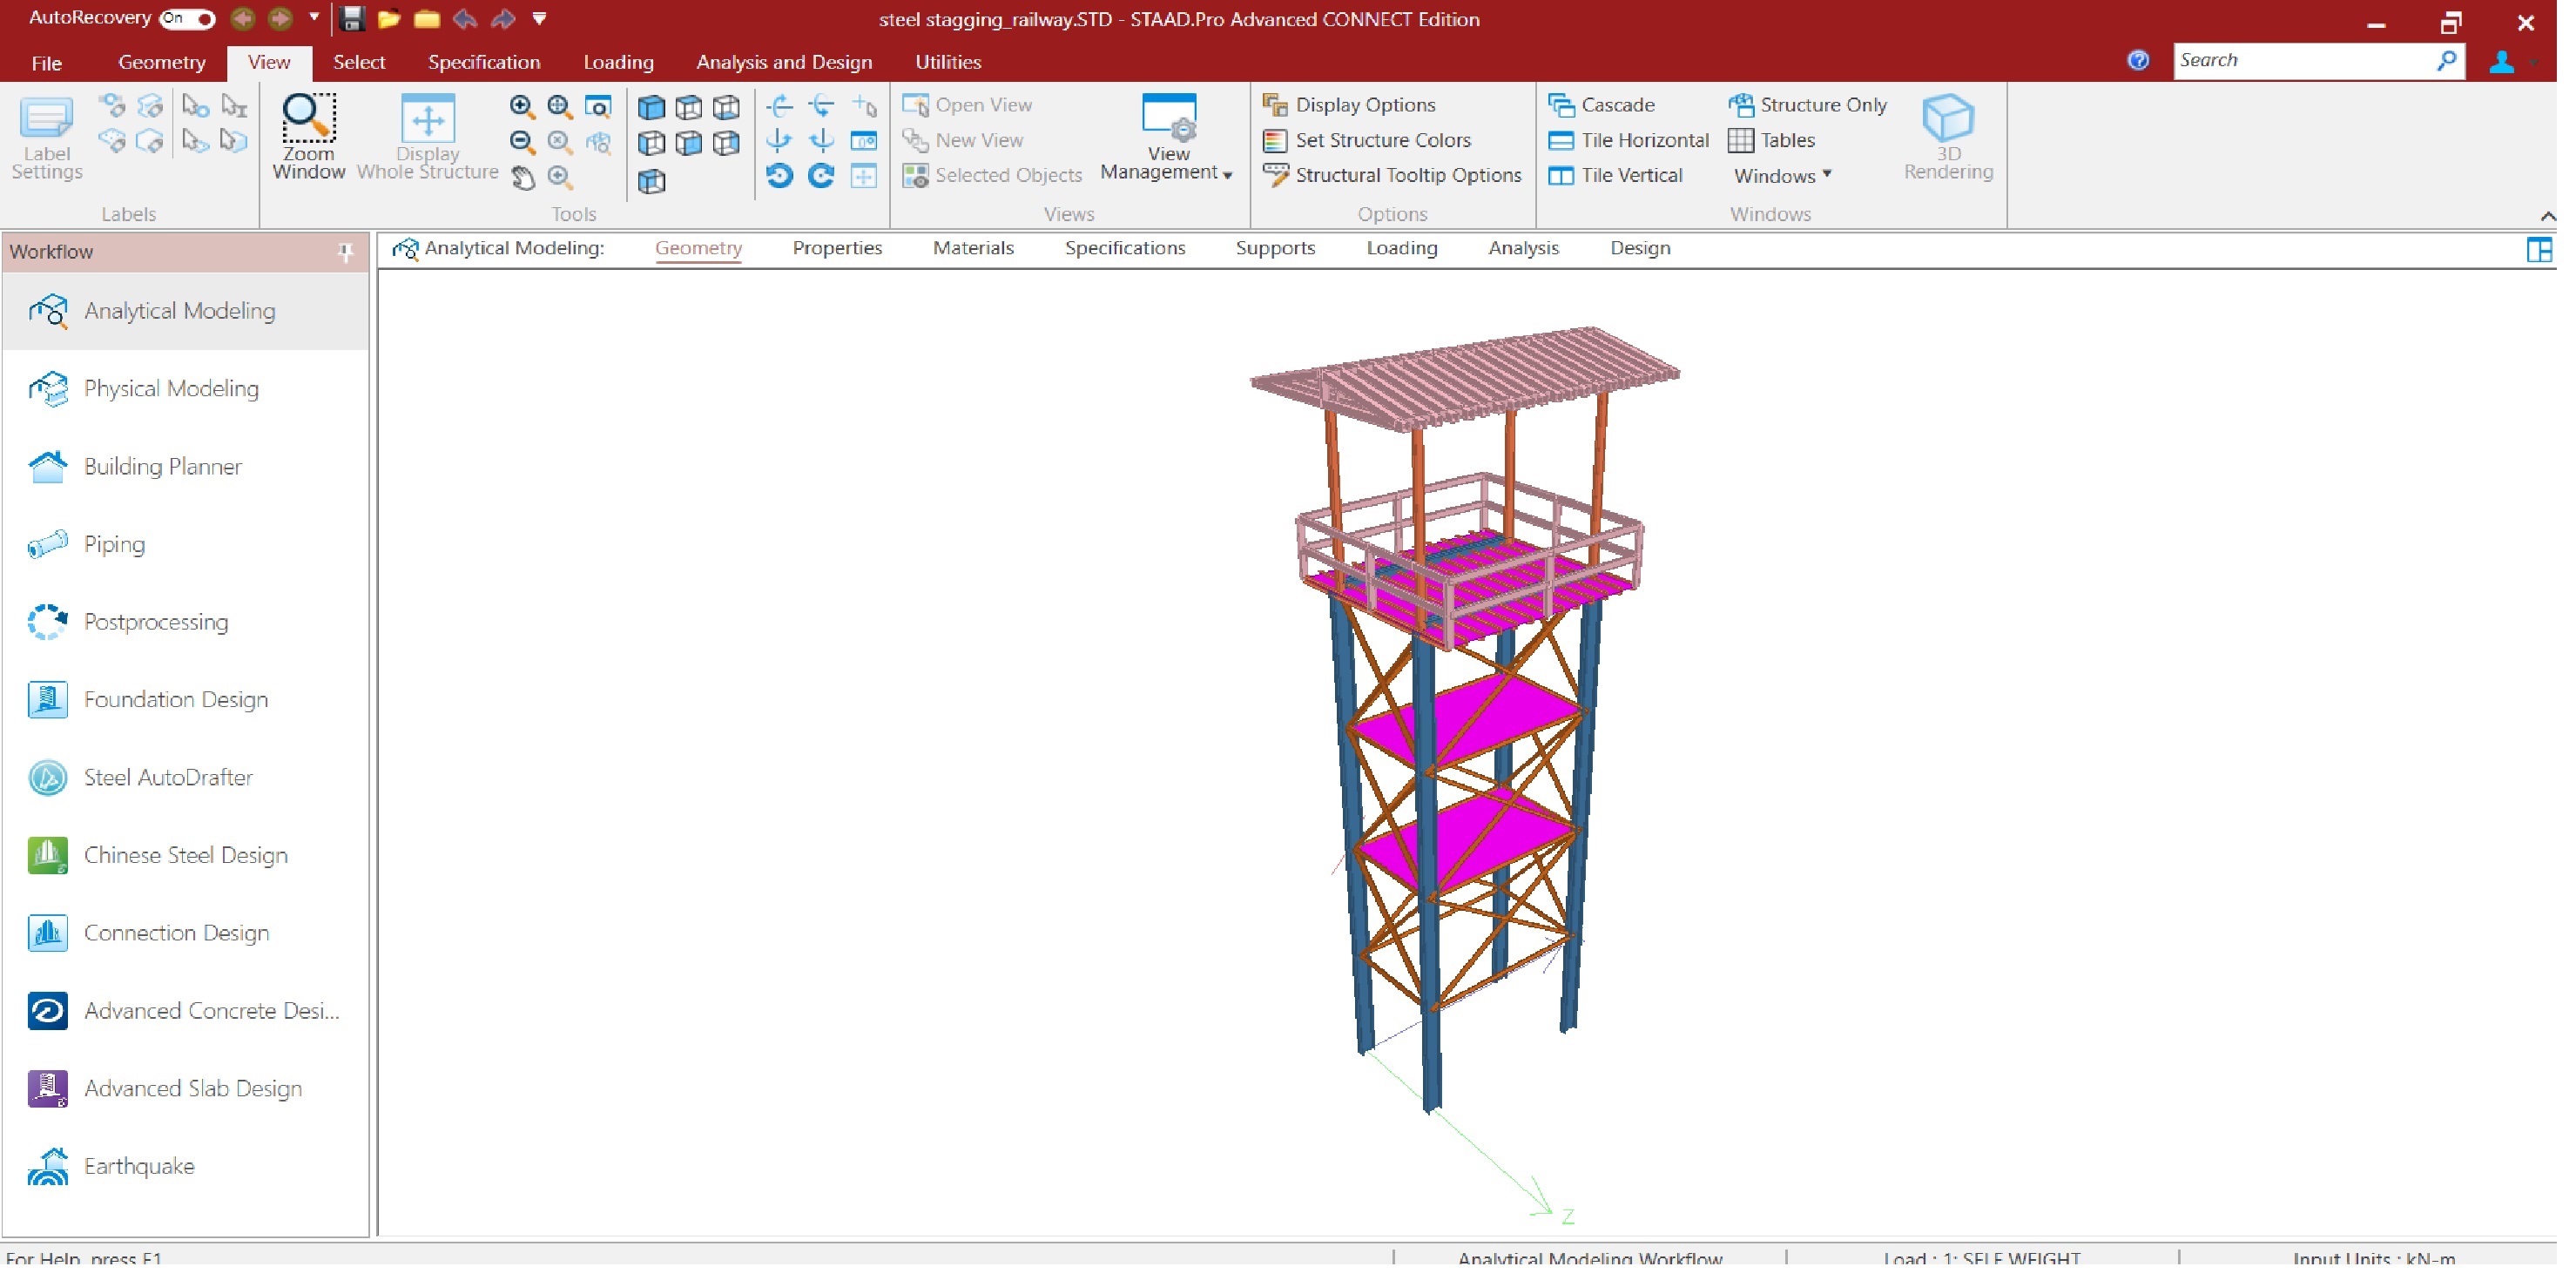Switch to the Geometry ribbon tab
The image size is (2576, 1280).
click(161, 62)
